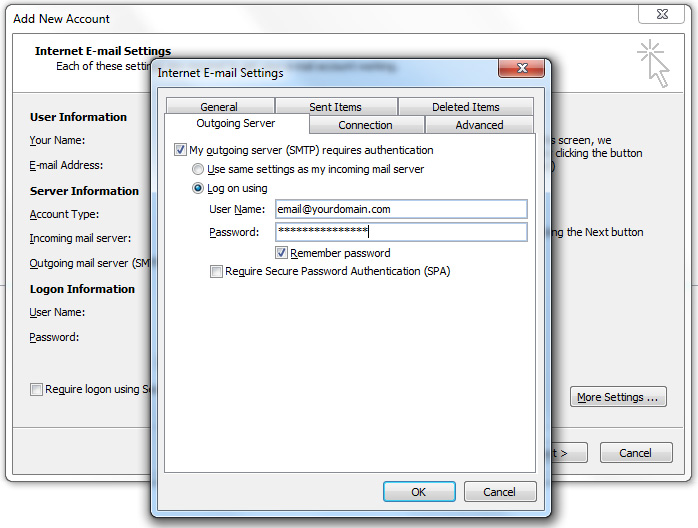Screen dimensions: 698x528
Task: Click the partly hidden Next button
Action: coord(569,453)
